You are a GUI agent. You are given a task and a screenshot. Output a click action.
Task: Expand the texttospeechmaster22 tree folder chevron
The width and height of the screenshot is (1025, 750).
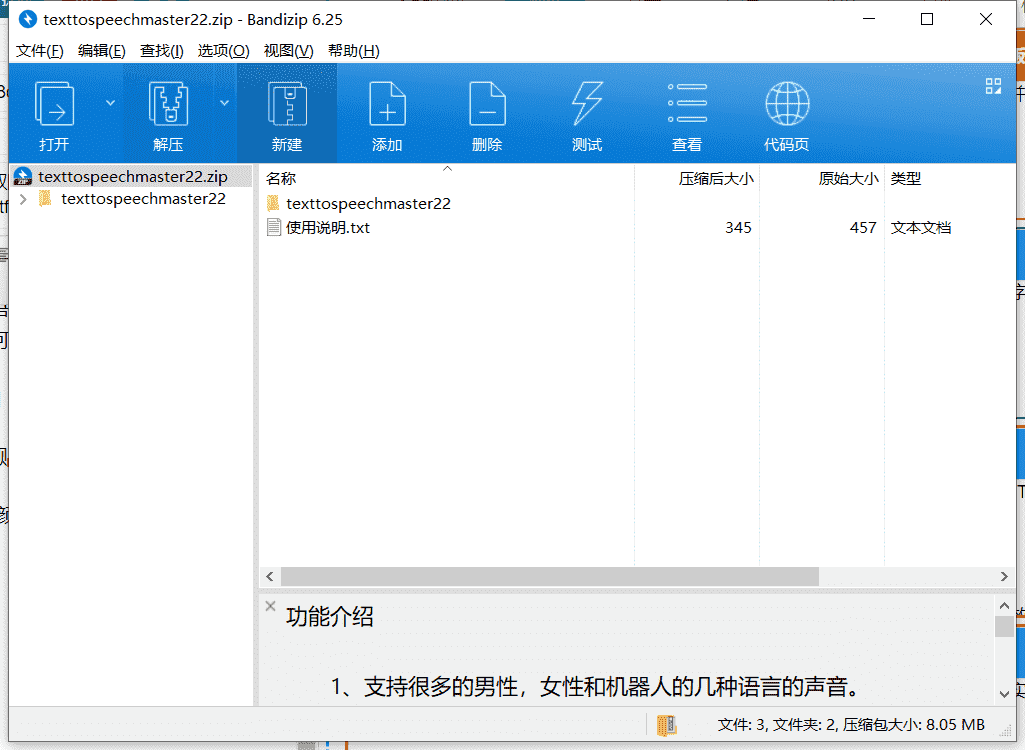pyautogui.click(x=24, y=199)
